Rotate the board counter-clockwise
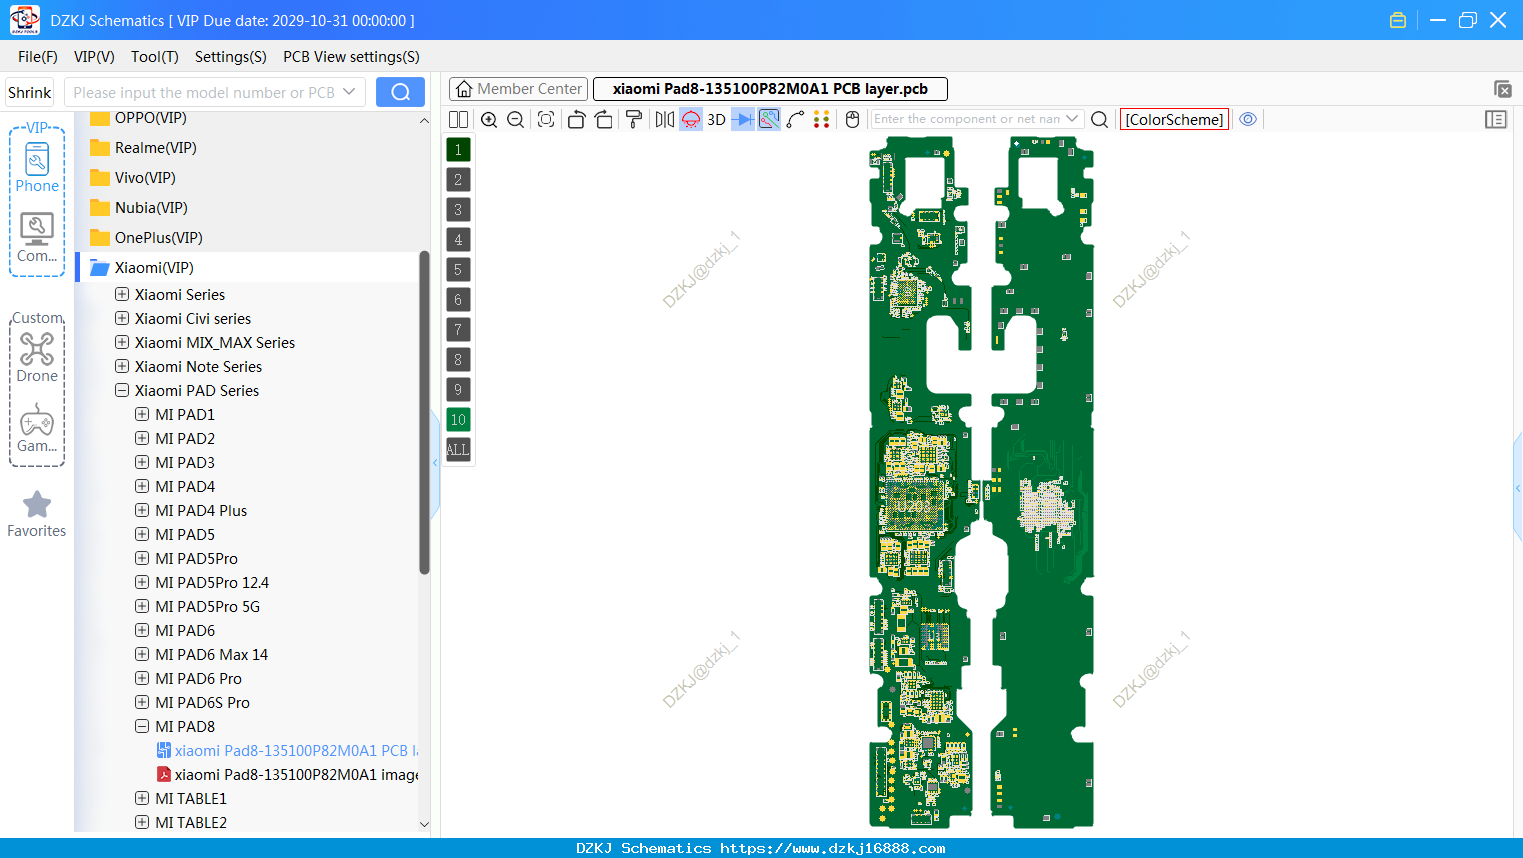This screenshot has width=1523, height=858. 576,119
